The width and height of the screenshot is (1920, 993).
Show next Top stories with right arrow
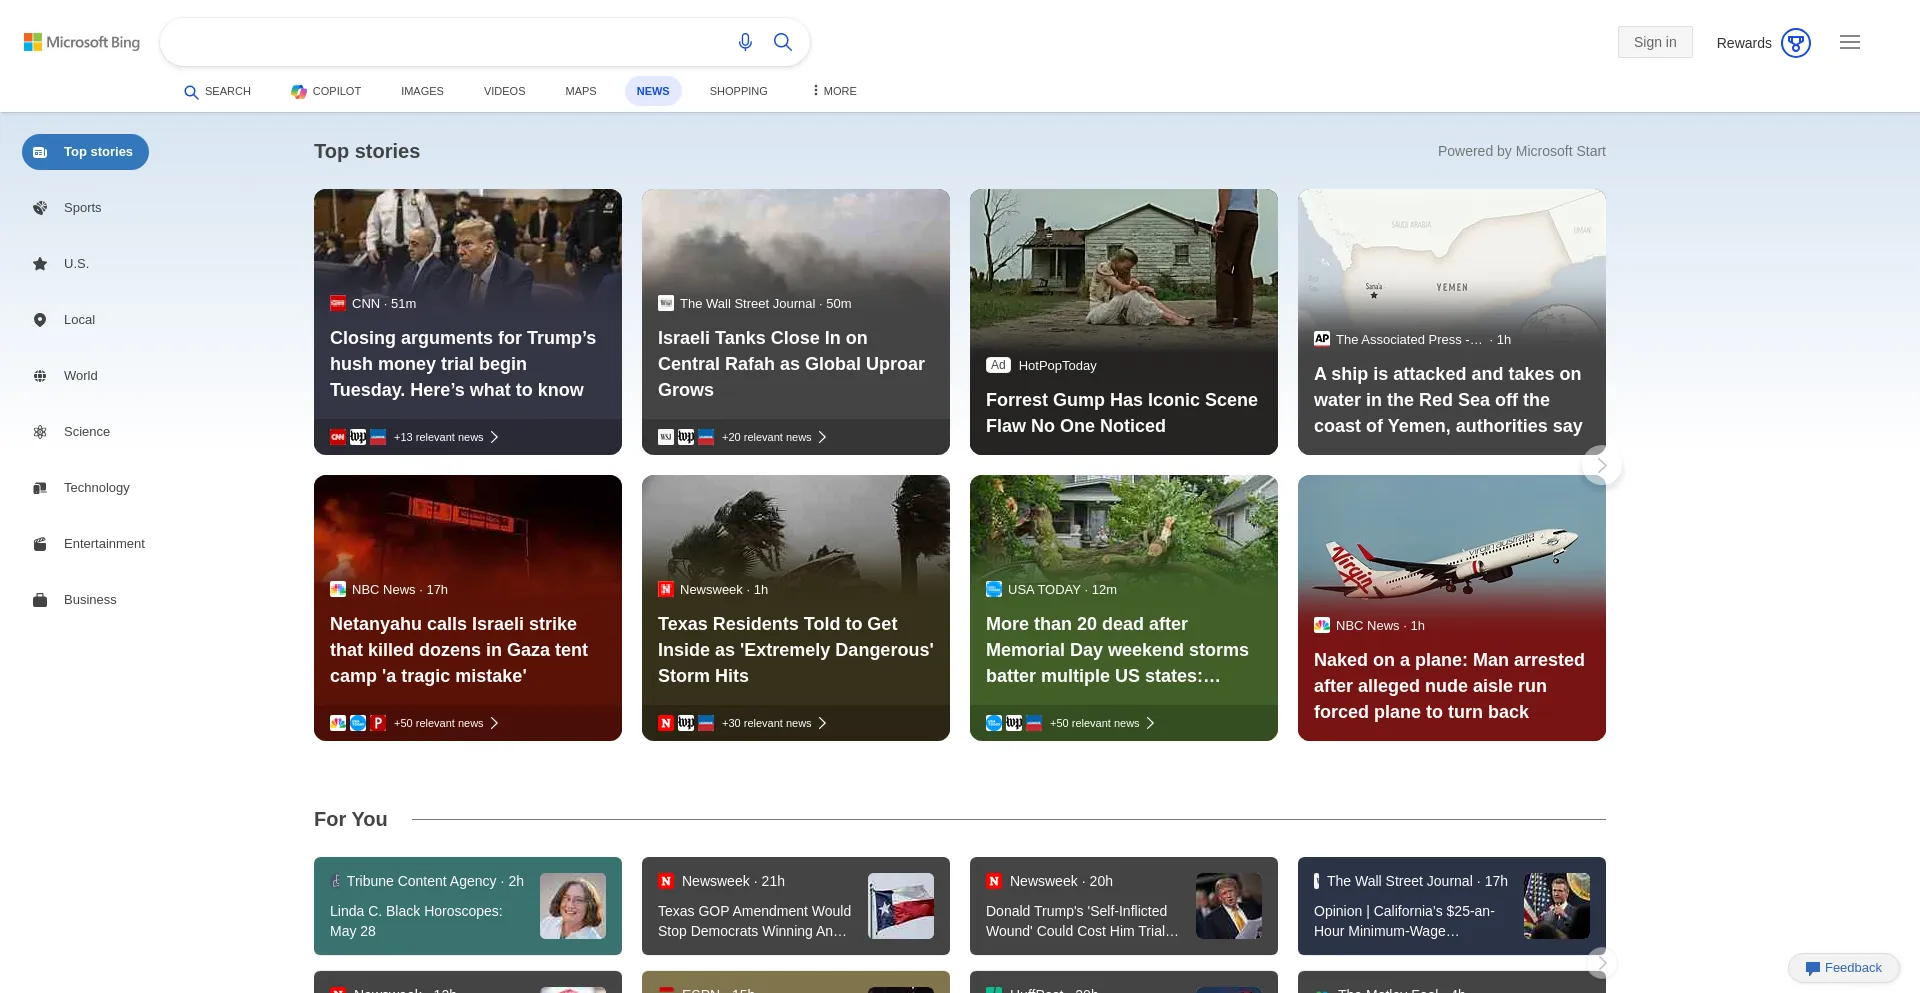tap(1602, 465)
